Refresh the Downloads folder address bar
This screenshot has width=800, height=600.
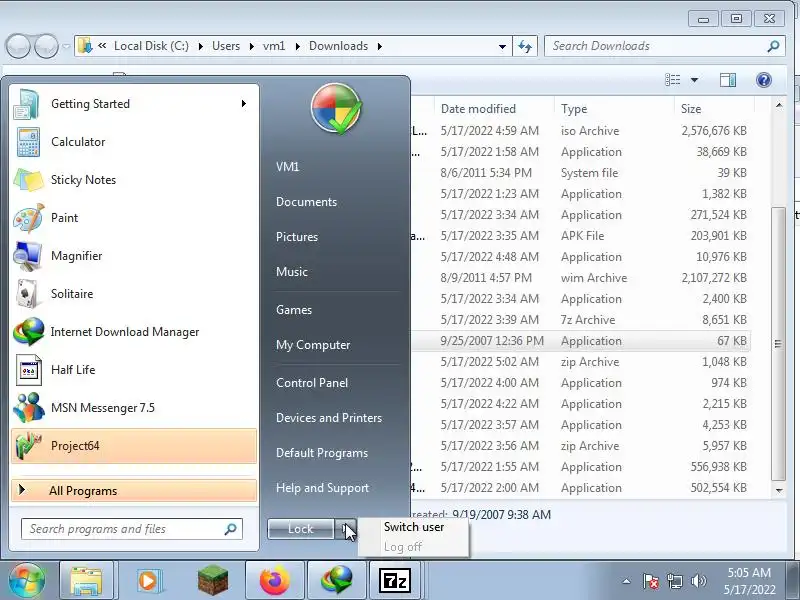pos(525,46)
